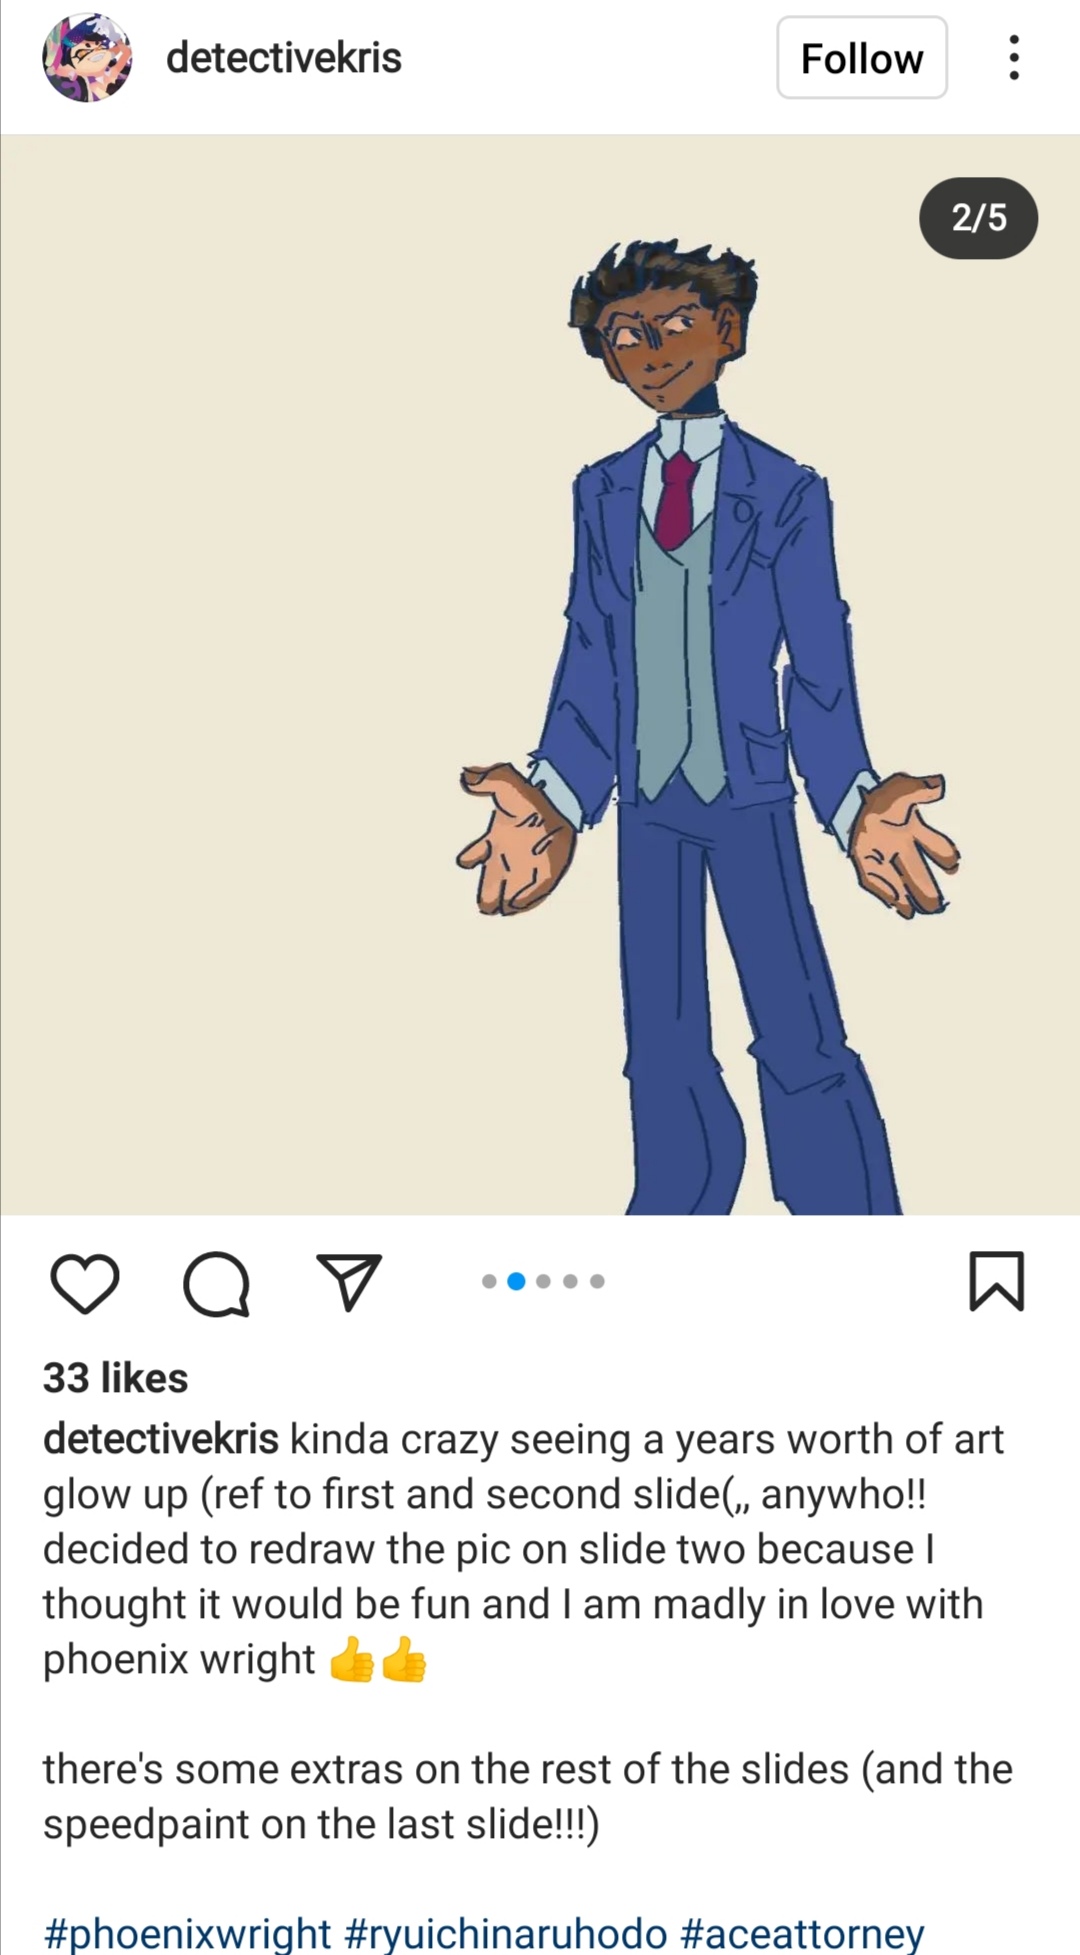Go to last carousel slide dot
The height and width of the screenshot is (1955, 1080).
coord(597,1281)
